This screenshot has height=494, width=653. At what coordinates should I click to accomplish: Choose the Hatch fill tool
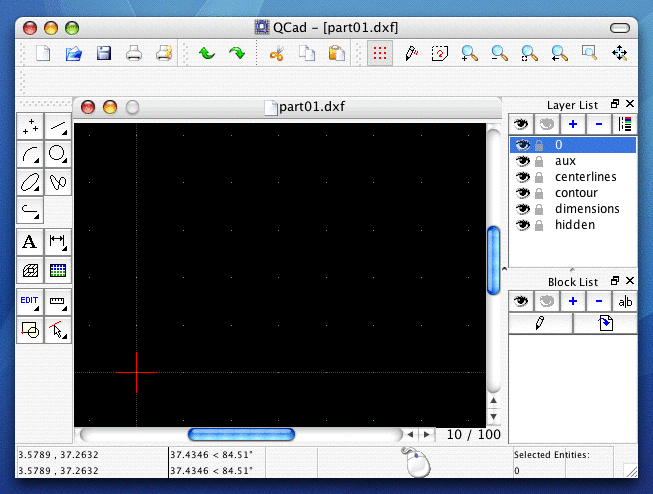30,269
